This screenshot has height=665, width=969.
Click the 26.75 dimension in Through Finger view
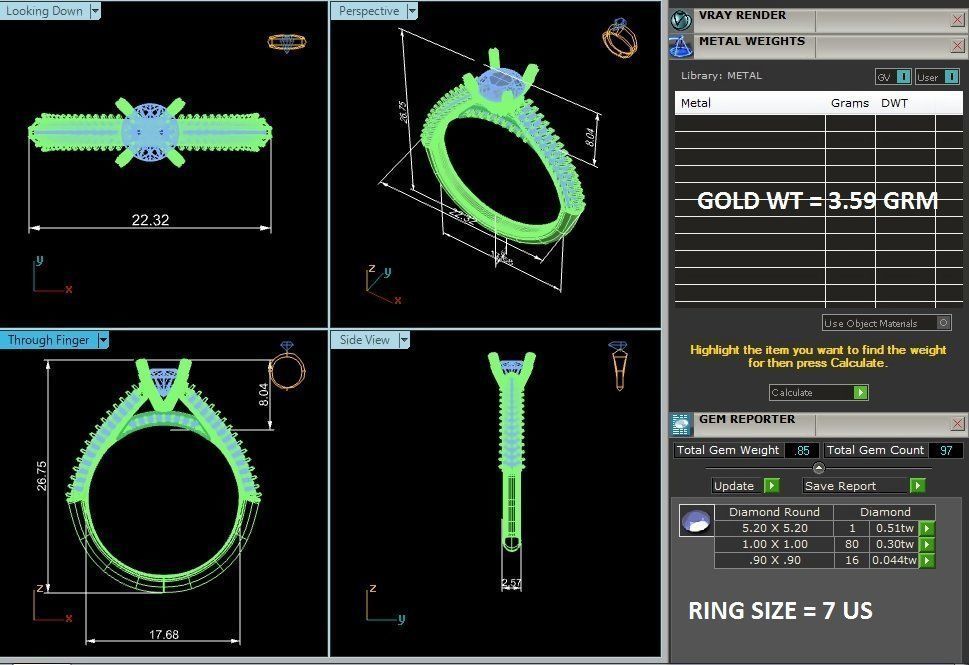click(41, 476)
